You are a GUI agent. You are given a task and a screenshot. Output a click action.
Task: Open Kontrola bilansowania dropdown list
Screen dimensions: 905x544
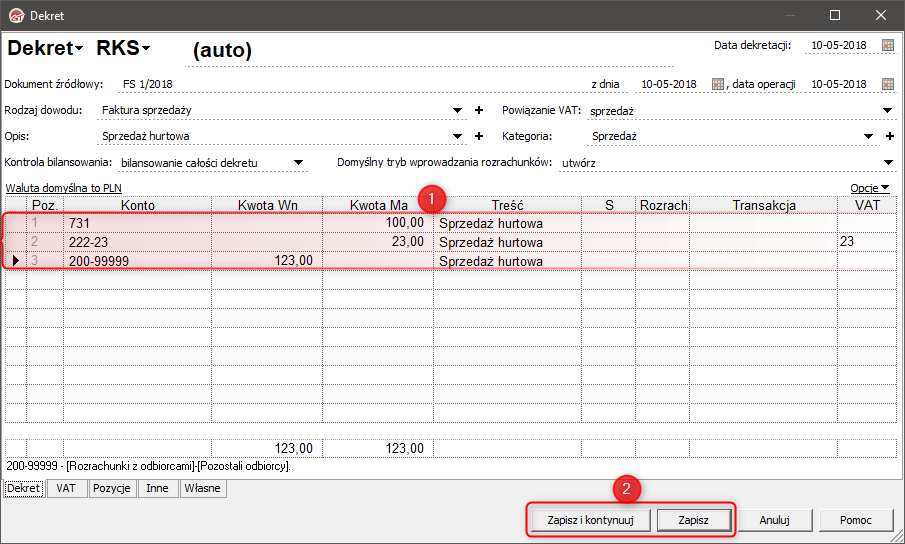298,163
